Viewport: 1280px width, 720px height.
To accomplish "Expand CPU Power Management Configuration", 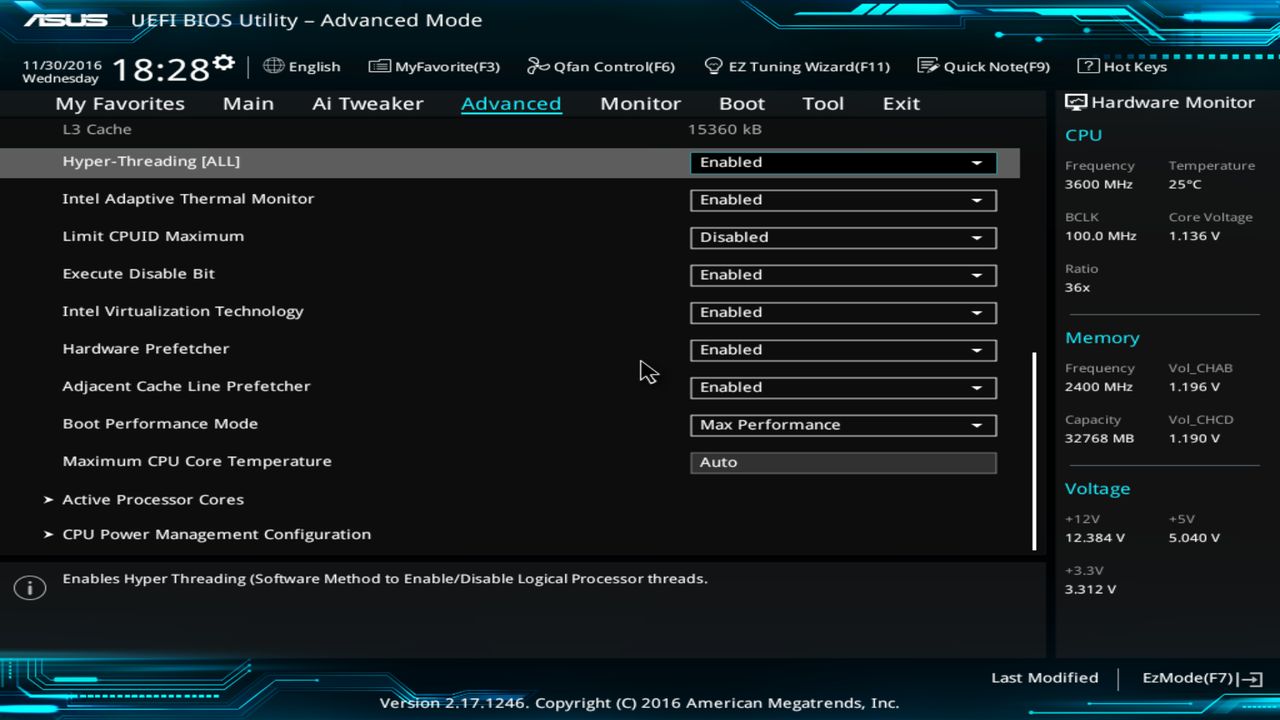I will pyautogui.click(x=216, y=534).
